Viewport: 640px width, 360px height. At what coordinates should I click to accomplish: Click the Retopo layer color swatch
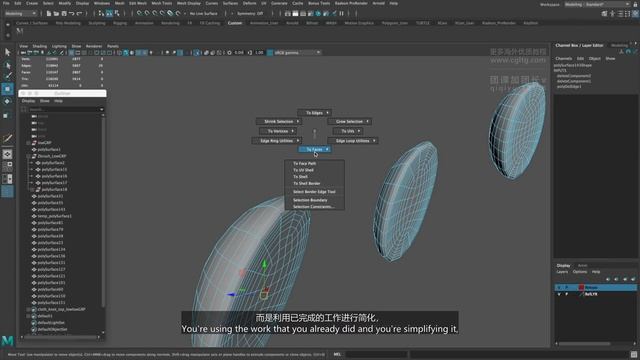click(x=581, y=288)
